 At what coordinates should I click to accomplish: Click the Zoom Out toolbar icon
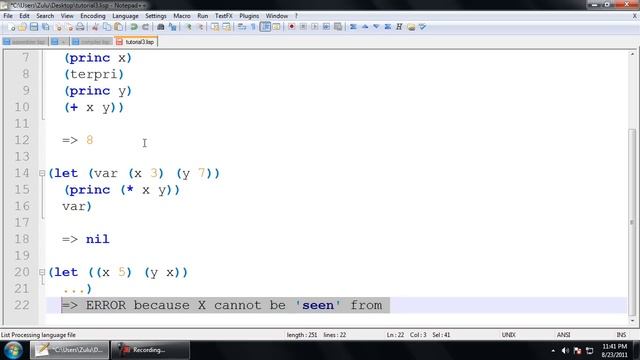point(200,27)
